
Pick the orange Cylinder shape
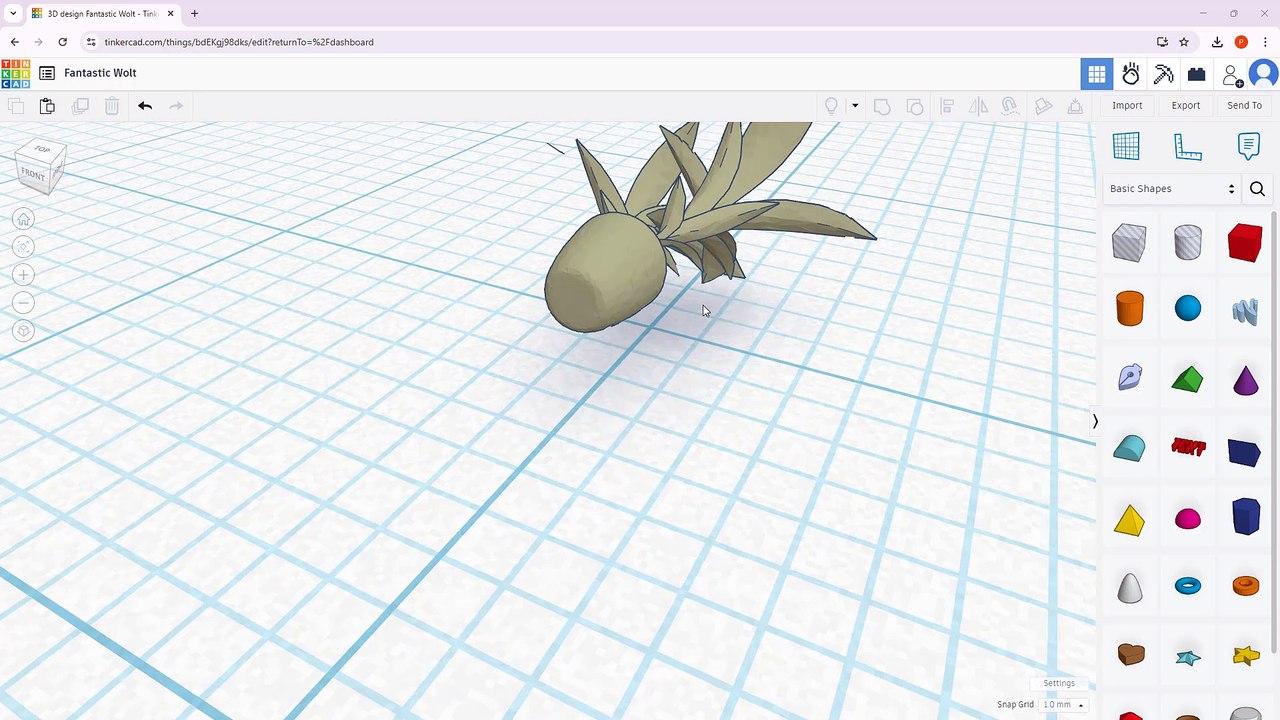click(1129, 309)
